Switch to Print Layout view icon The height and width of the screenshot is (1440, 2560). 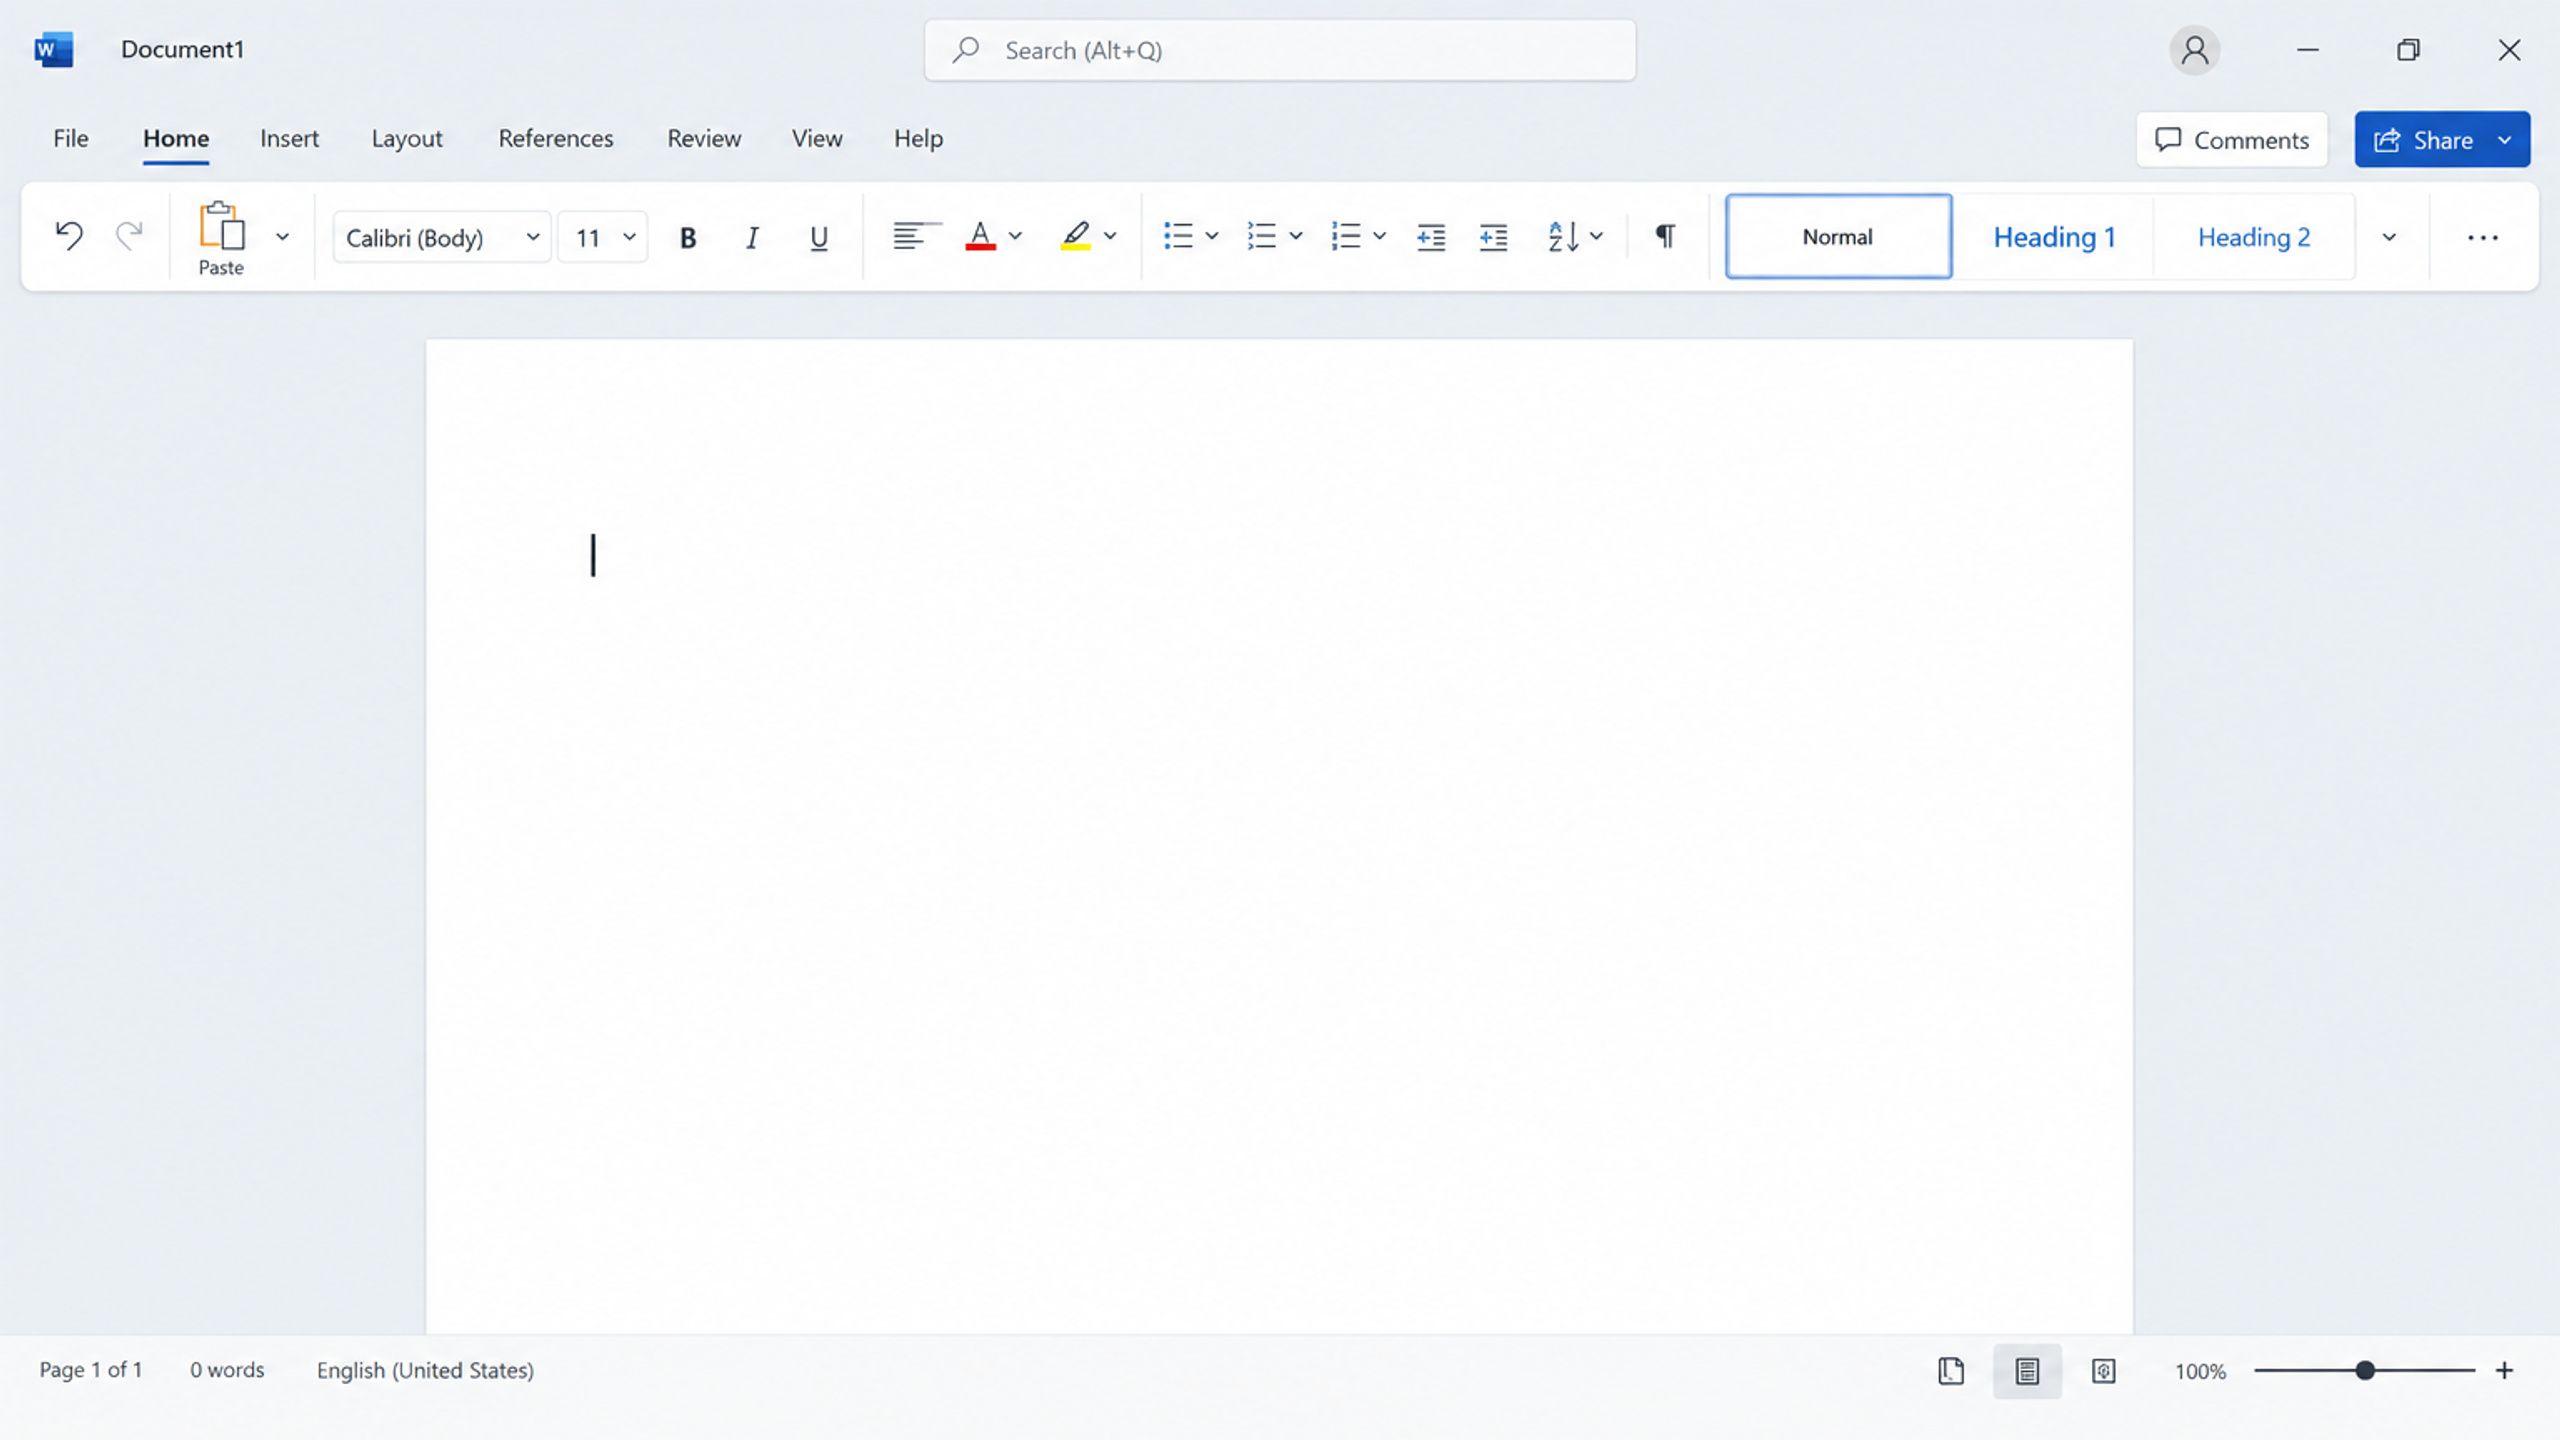click(x=2027, y=1371)
